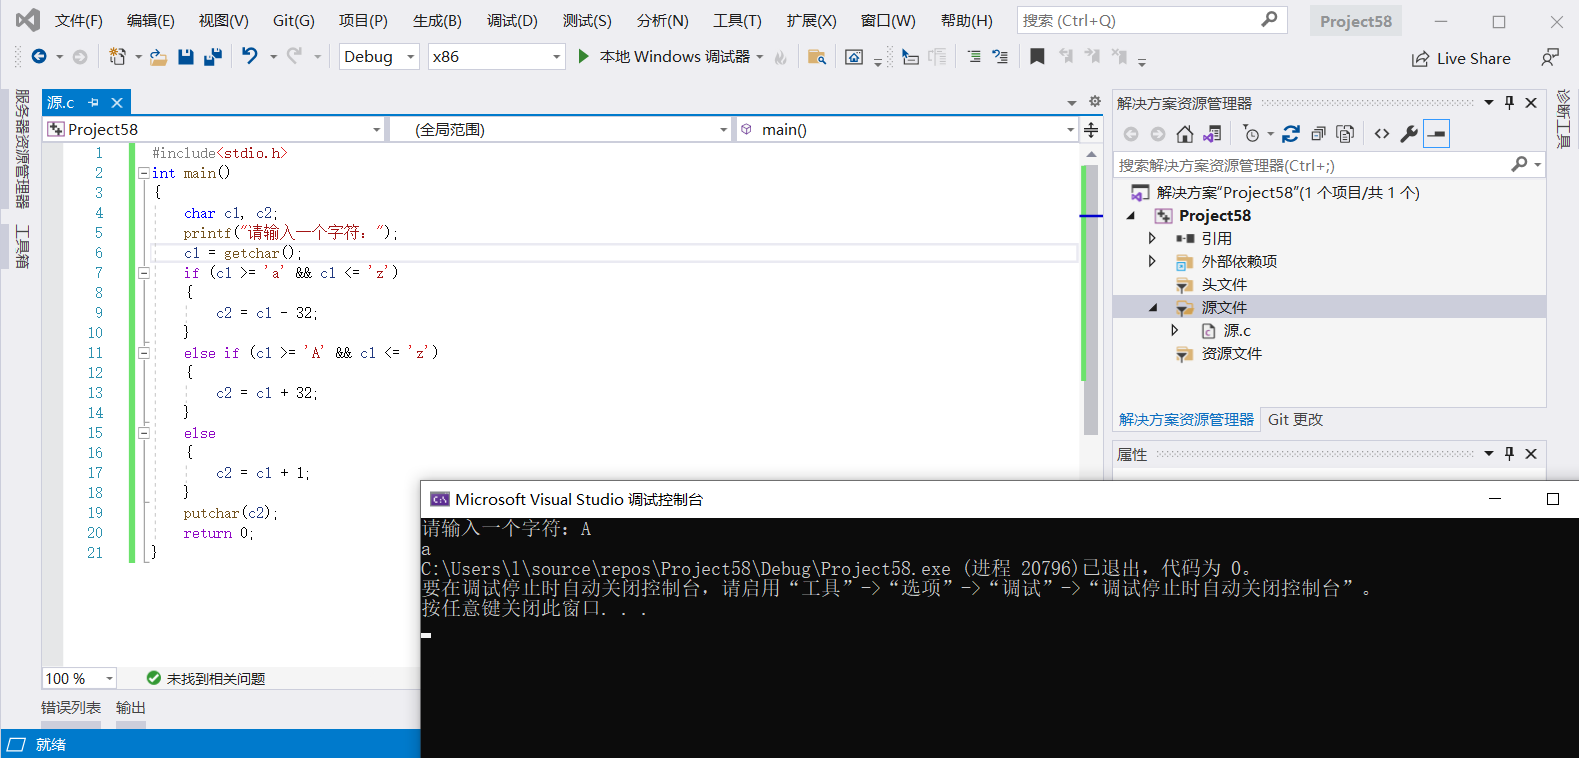Open the 服务器资源管理器 side tab
Viewport: 1579px width, 758px height.
[x=22, y=148]
